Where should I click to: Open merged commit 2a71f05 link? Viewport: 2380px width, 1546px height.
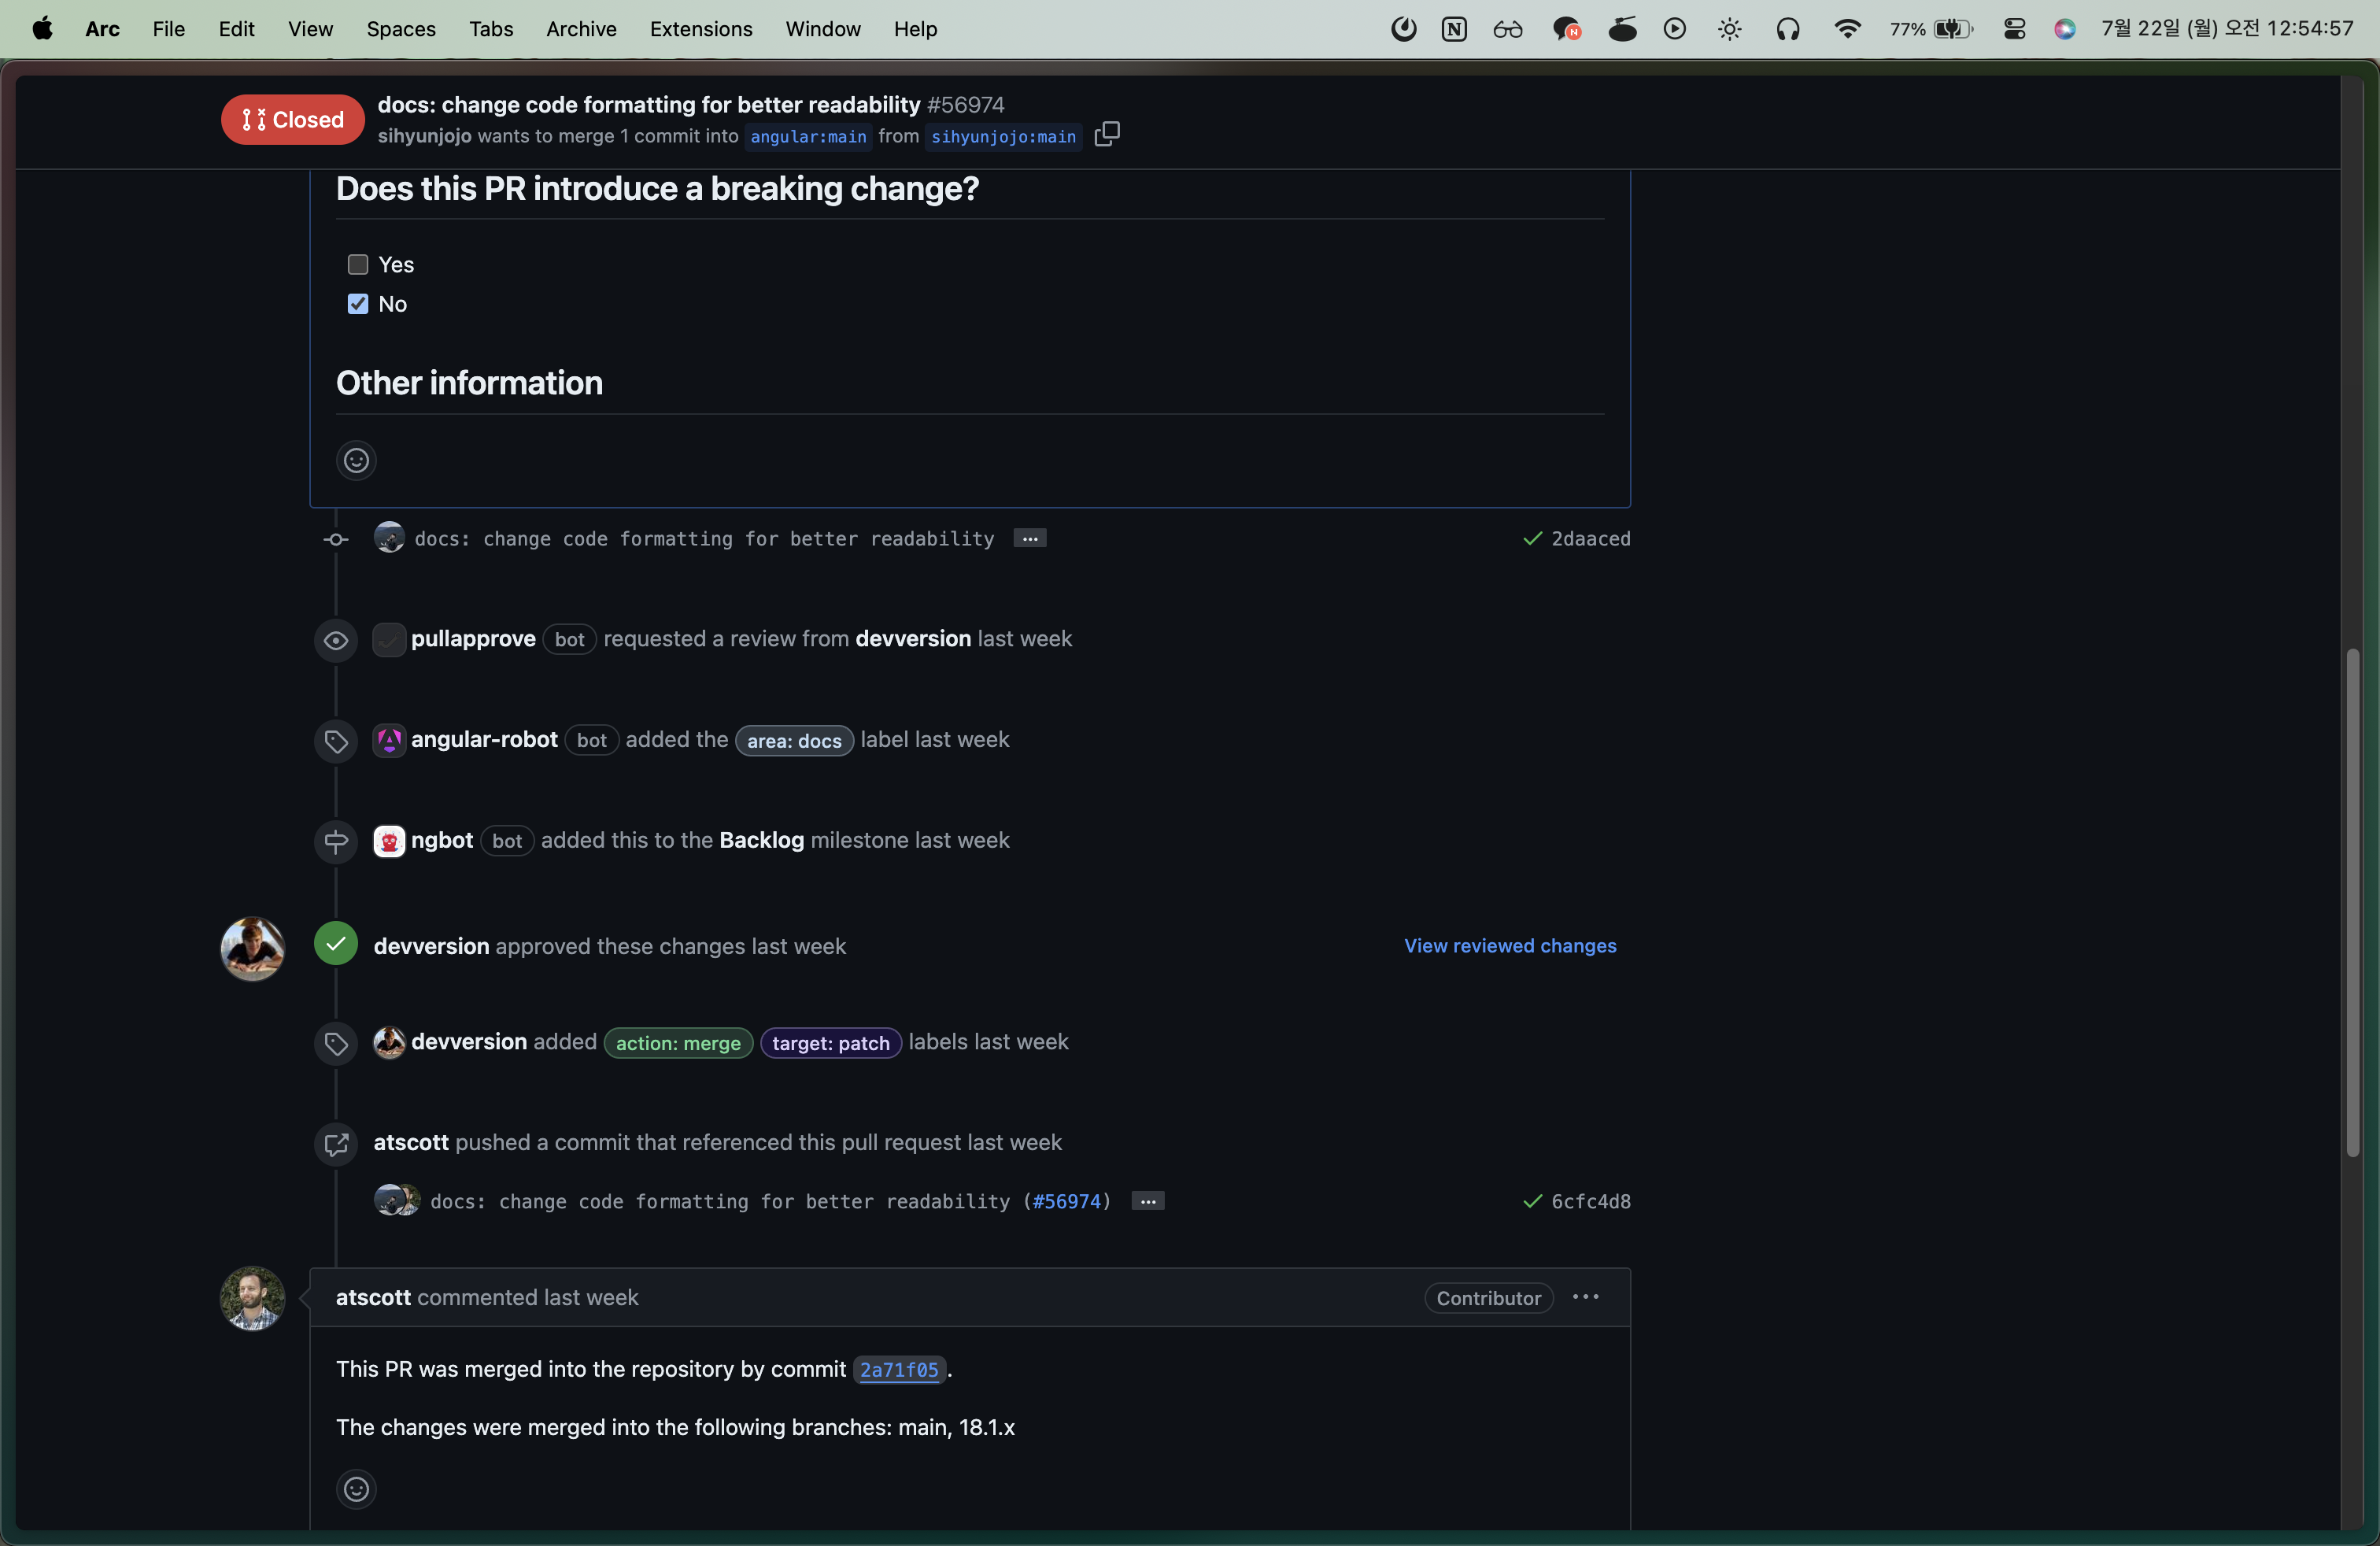899,1370
